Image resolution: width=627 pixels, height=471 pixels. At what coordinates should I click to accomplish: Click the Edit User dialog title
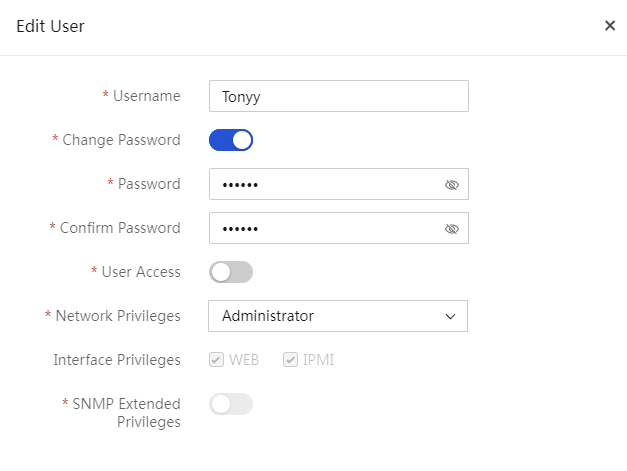(50, 26)
